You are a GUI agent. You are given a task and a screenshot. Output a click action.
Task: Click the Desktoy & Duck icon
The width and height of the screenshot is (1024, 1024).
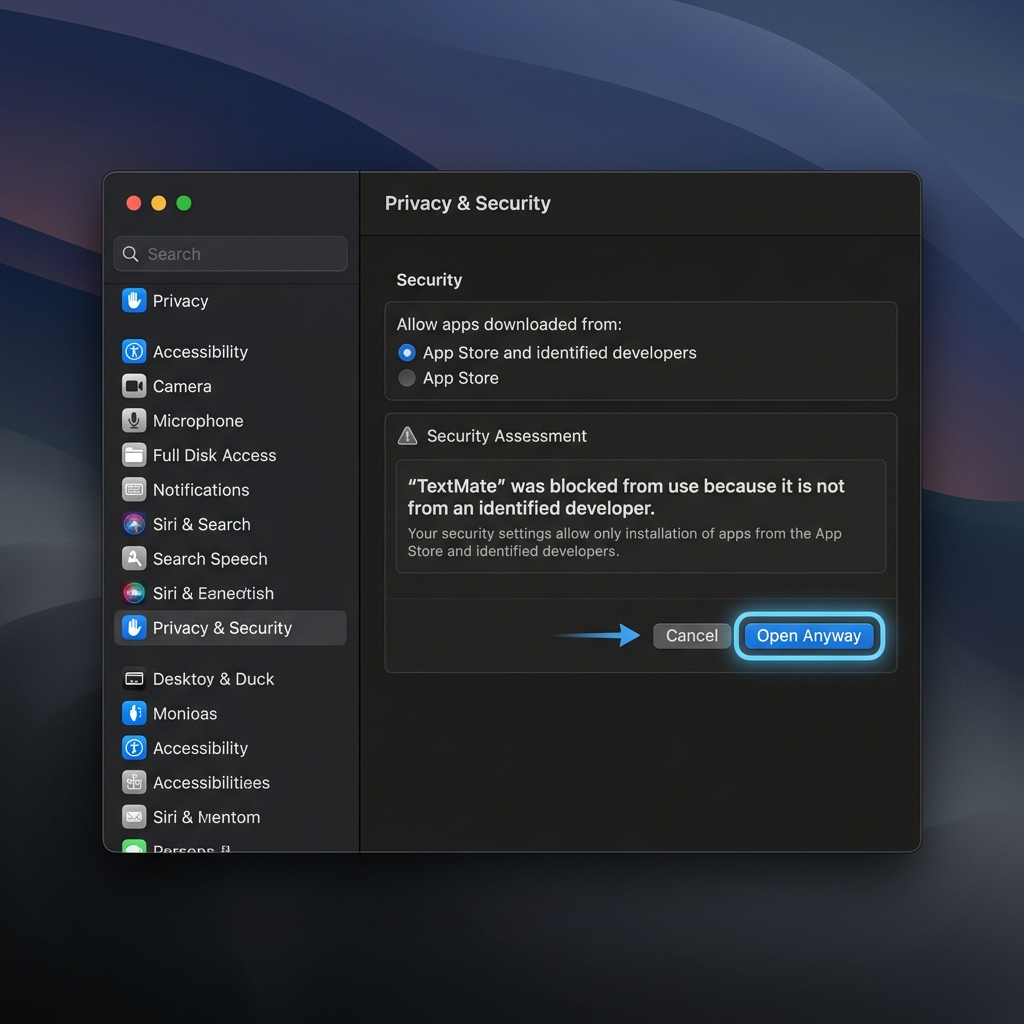click(x=133, y=678)
